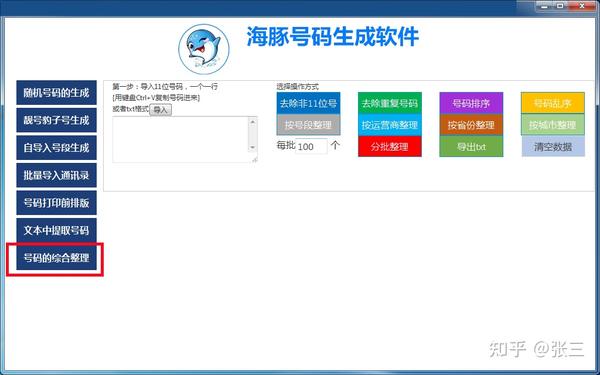Click the yellow 号码乱序 button
600x375 pixels.
553,103
